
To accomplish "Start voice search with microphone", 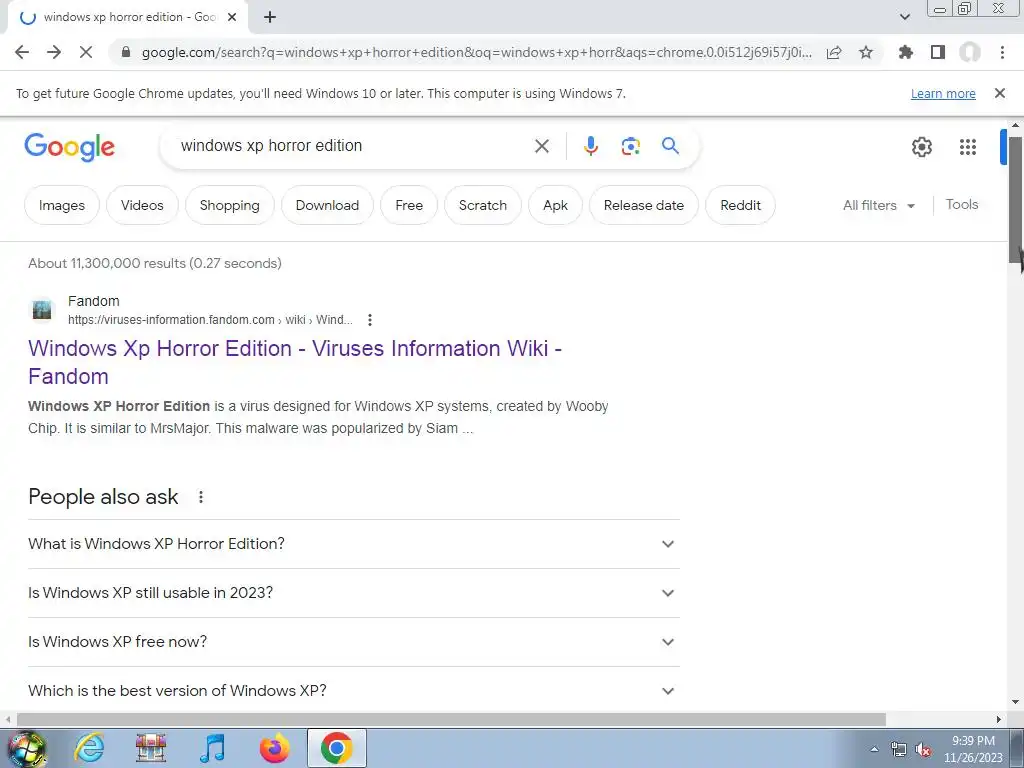I will [x=590, y=146].
